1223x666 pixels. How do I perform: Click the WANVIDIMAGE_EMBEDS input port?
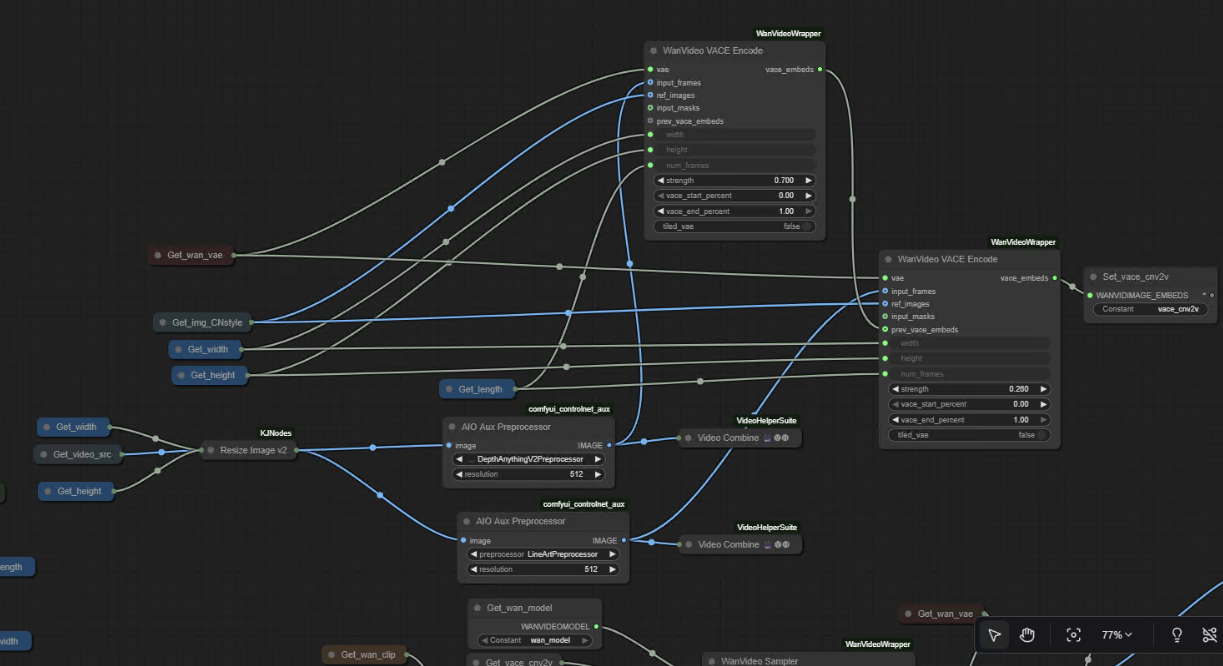tap(1090, 295)
